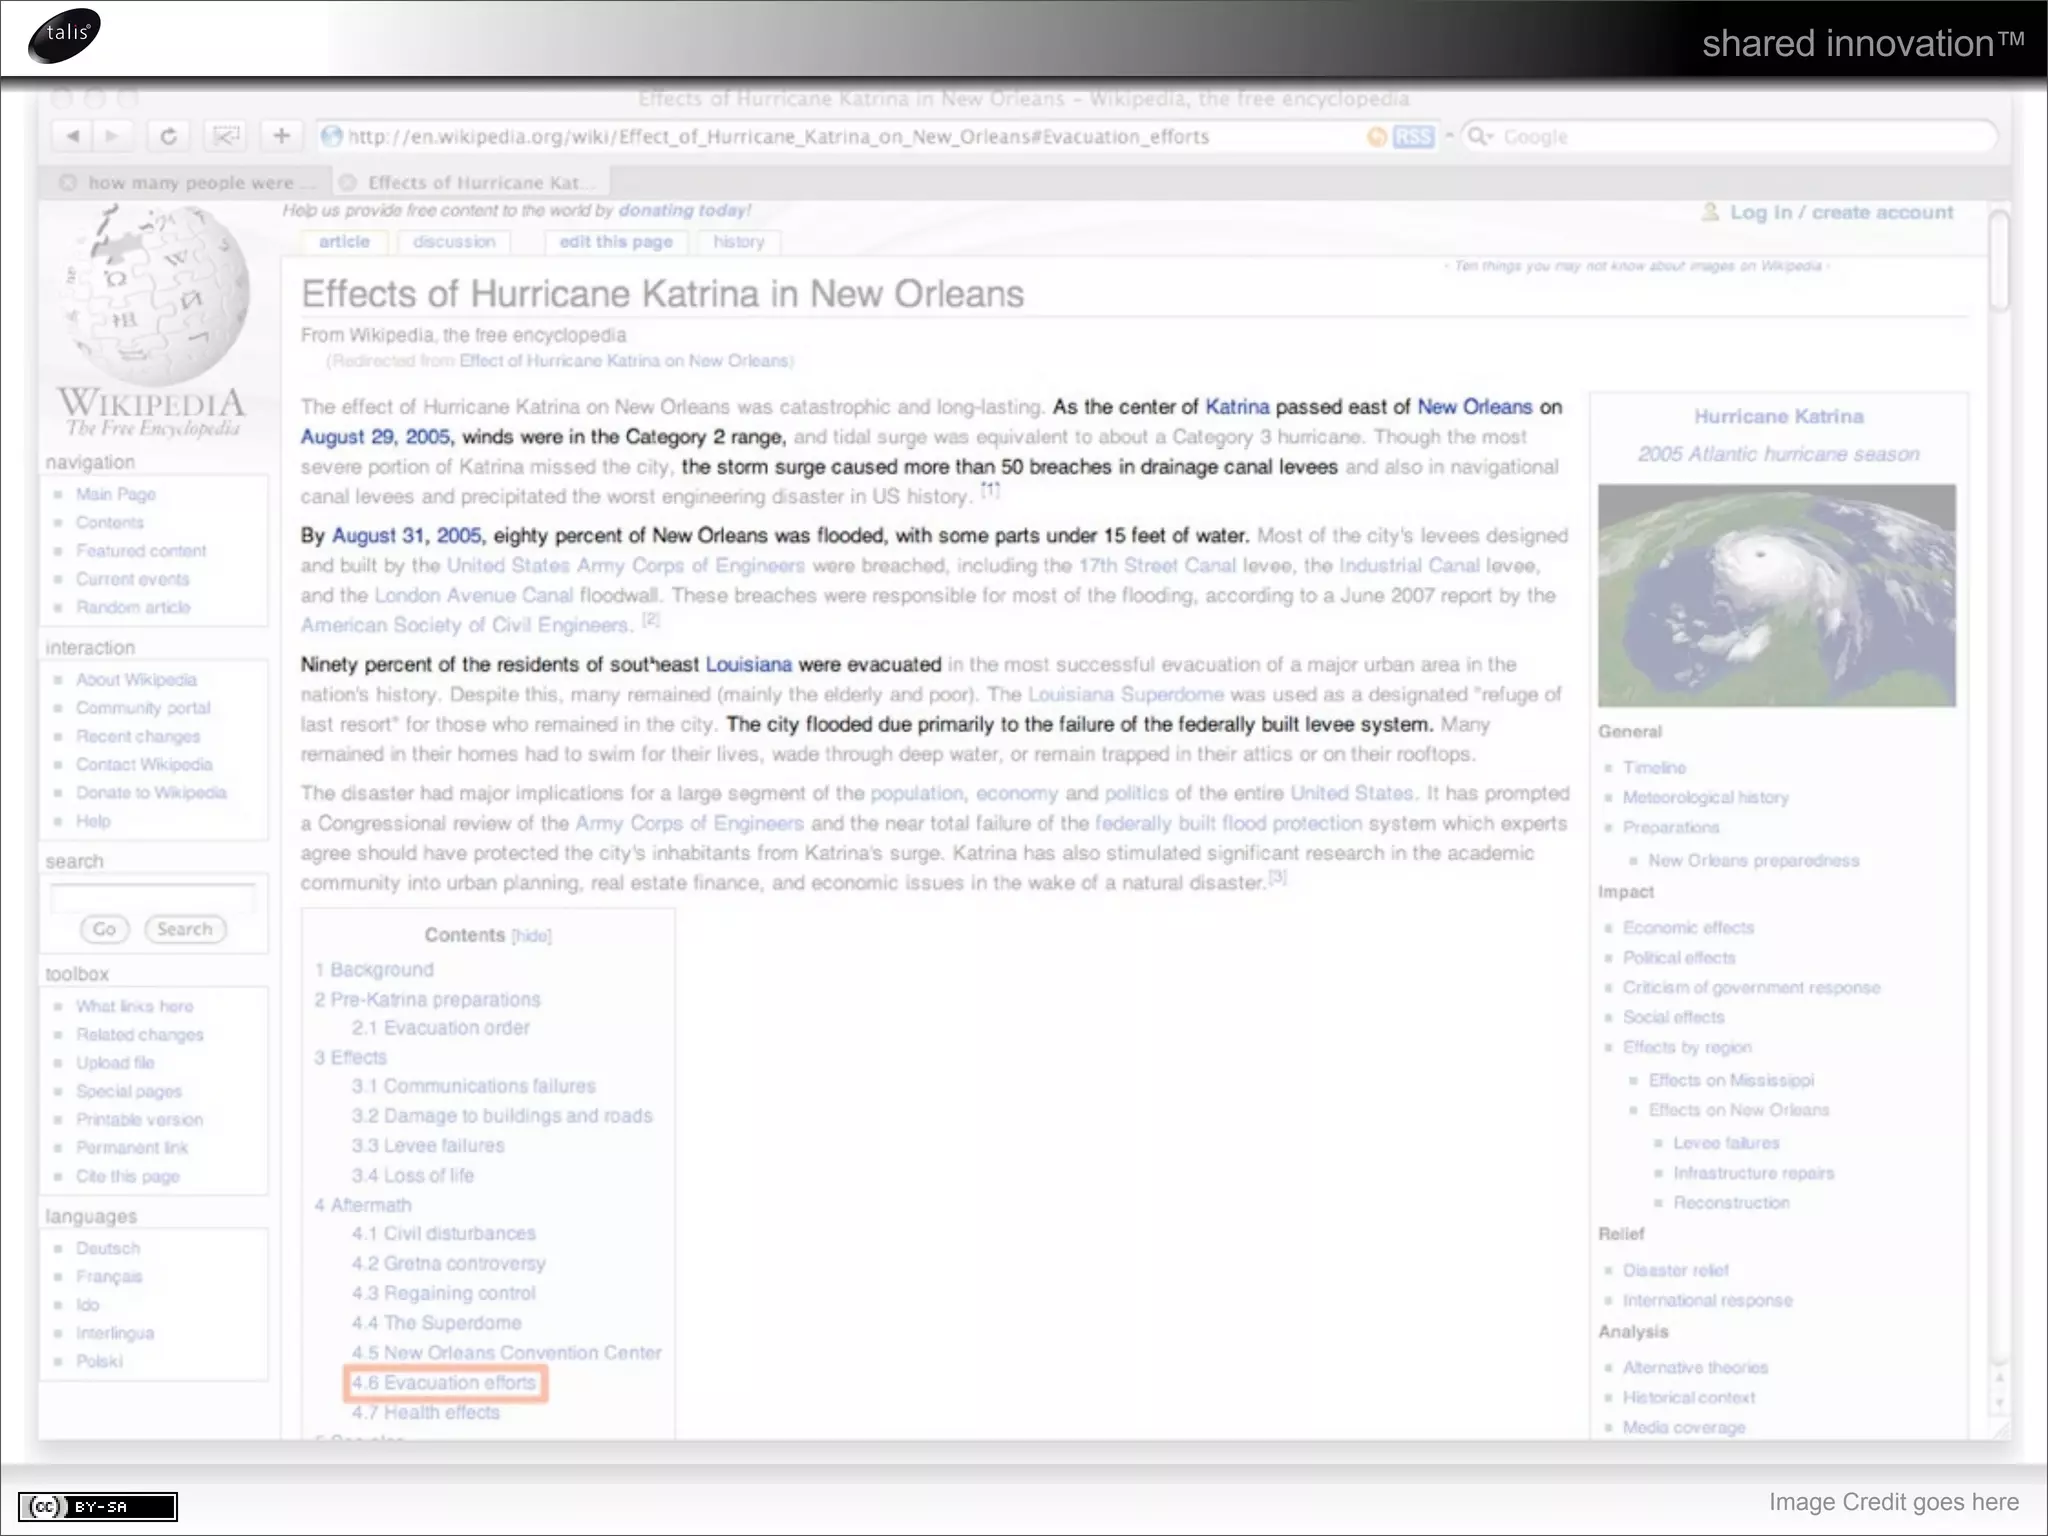Click 'American Society of Civil Engineers' link

tap(465, 625)
